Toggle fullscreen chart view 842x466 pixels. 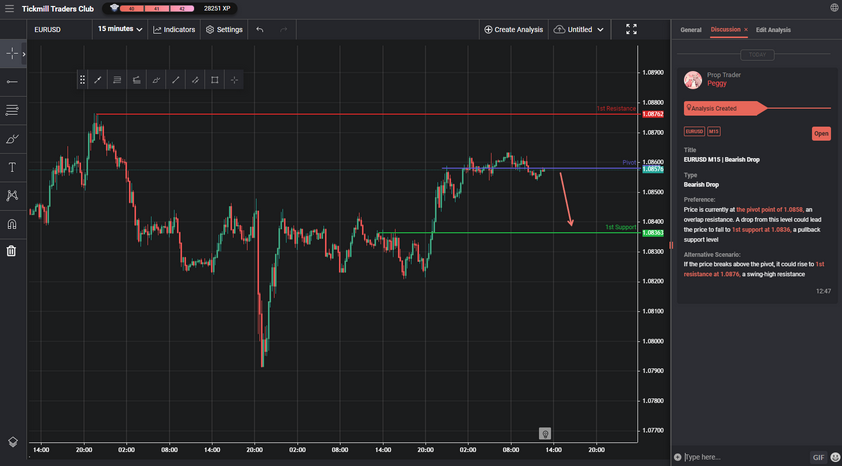632,29
